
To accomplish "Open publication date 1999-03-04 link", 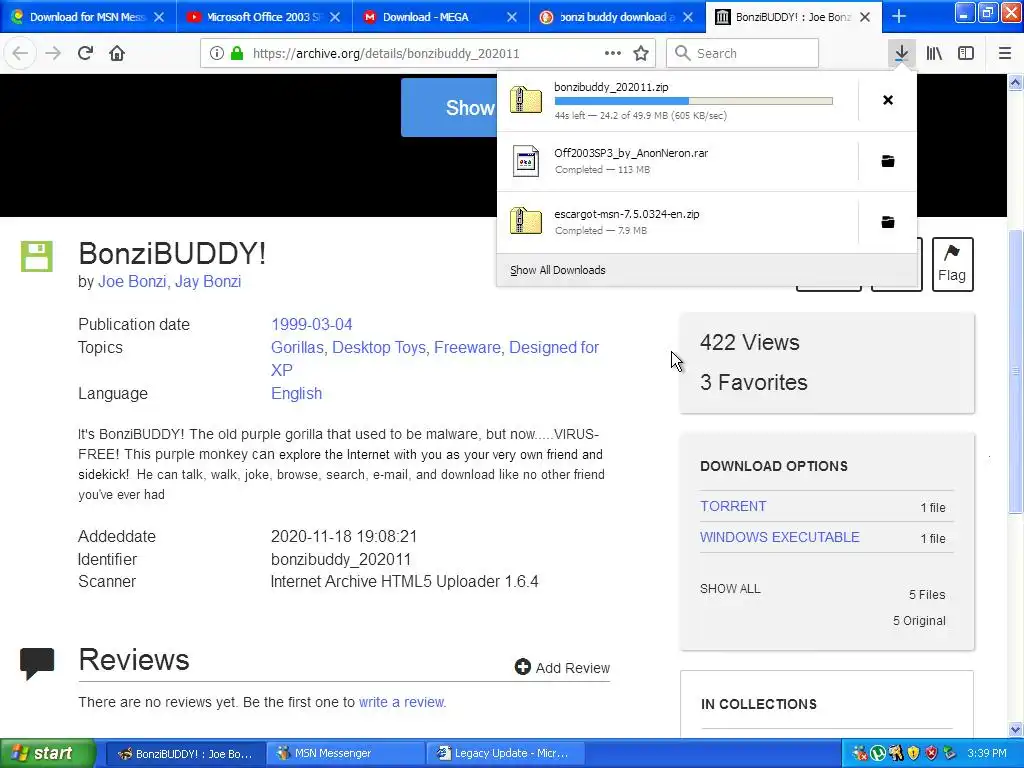I will pos(312,325).
